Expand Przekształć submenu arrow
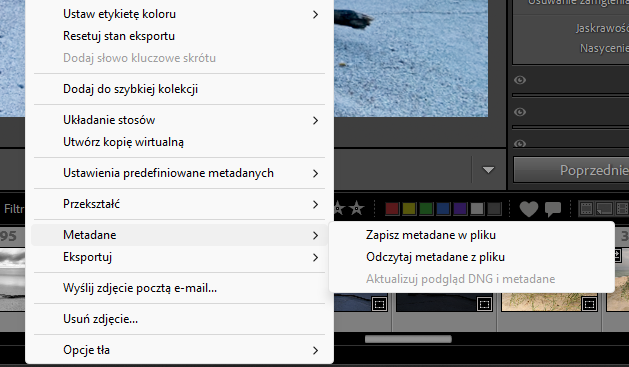This screenshot has width=629, height=367. pyautogui.click(x=316, y=205)
